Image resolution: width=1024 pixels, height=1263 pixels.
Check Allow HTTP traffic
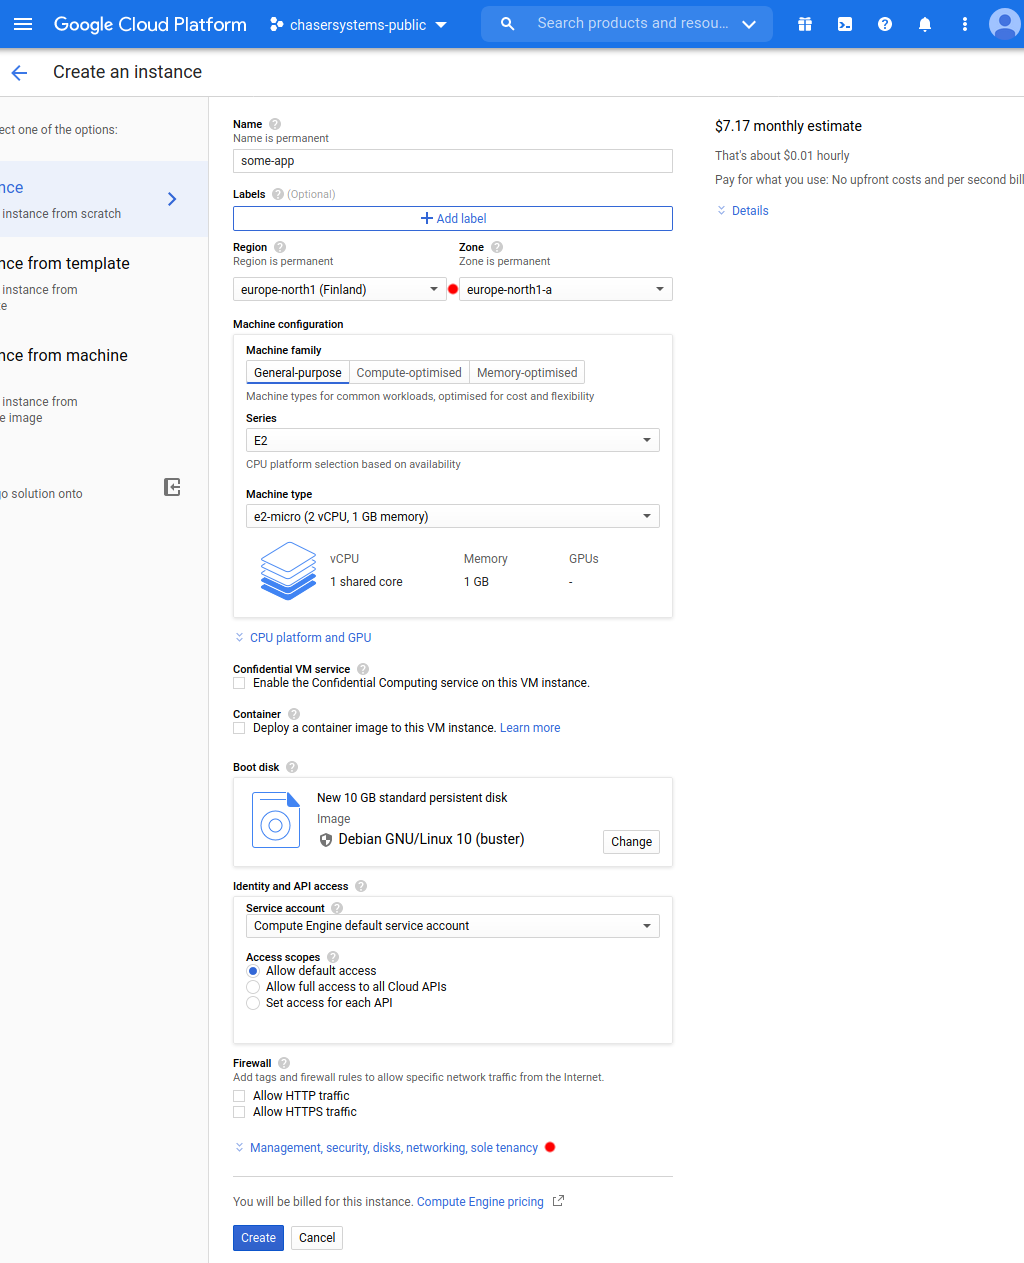pyautogui.click(x=239, y=1095)
